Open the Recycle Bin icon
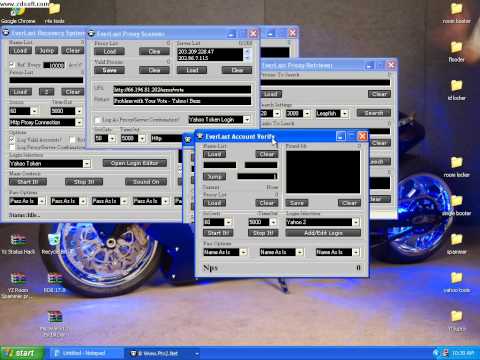 tap(55, 244)
